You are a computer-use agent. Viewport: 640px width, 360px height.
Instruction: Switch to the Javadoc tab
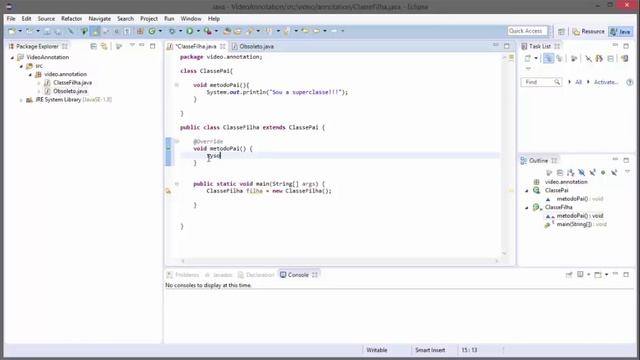coord(222,275)
